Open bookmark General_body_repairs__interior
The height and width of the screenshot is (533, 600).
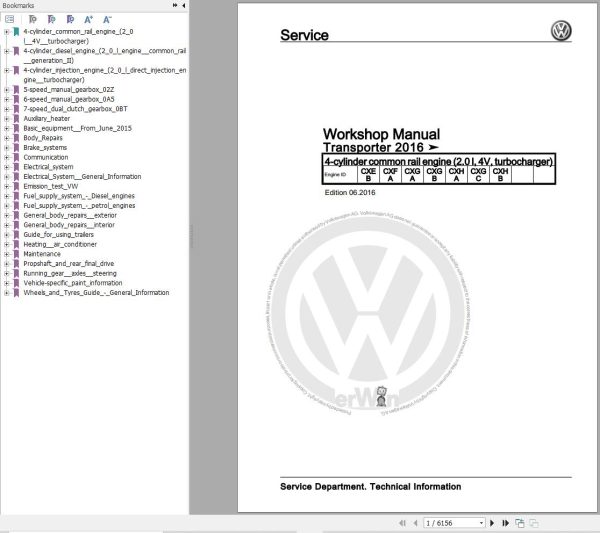tap(69, 225)
